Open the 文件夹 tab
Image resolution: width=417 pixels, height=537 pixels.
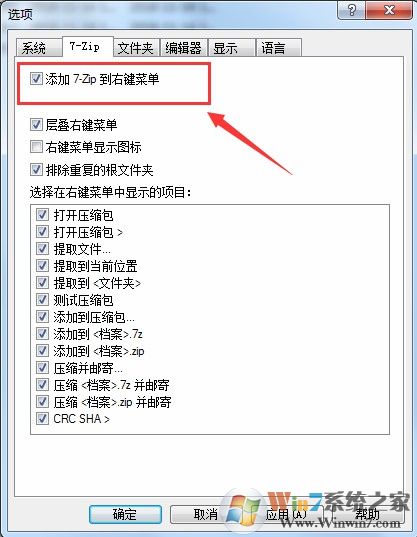pos(136,48)
